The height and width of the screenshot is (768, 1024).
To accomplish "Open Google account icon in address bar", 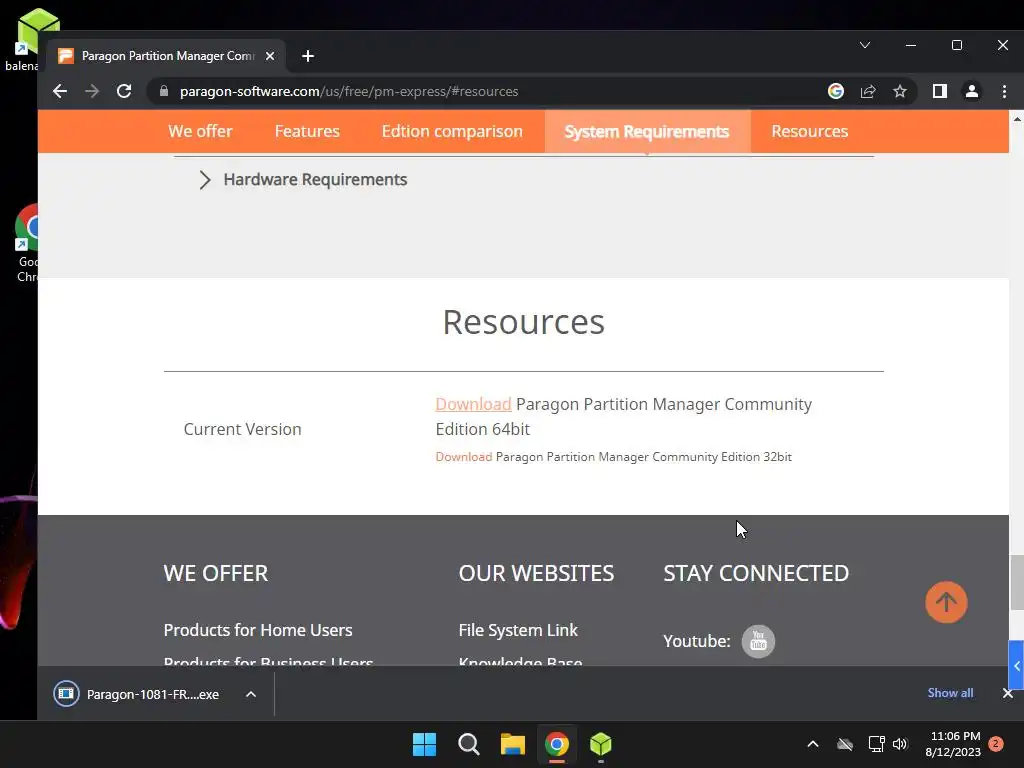I will click(835, 91).
